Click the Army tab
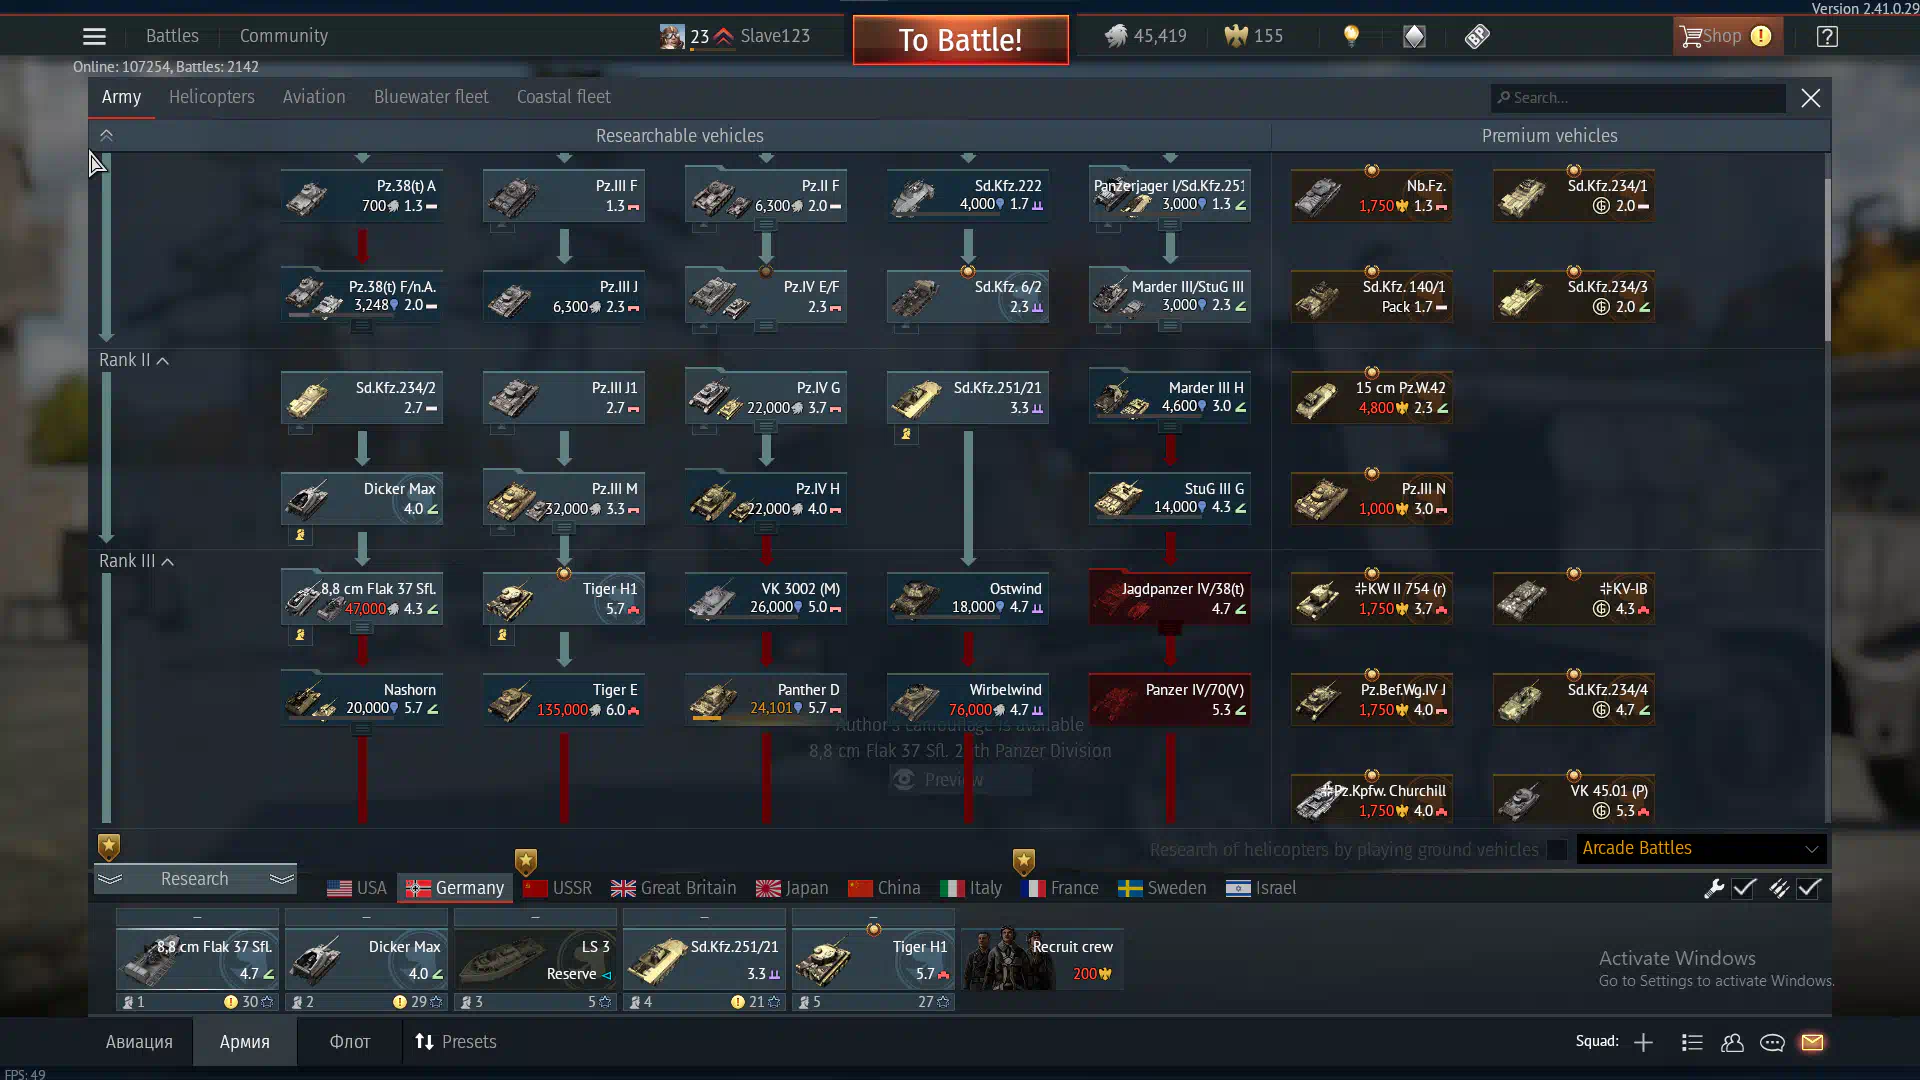Image resolution: width=1920 pixels, height=1080 pixels. (121, 97)
